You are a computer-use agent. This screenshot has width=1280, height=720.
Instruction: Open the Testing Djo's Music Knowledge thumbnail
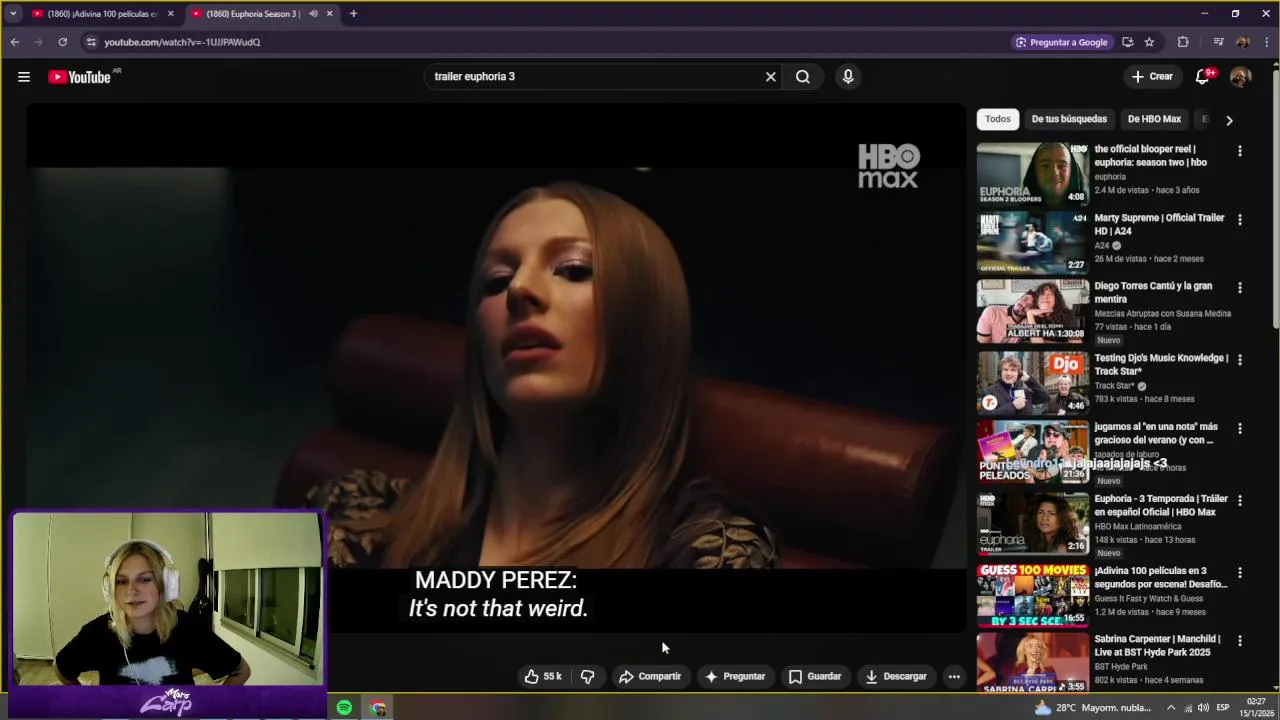[1032, 382]
